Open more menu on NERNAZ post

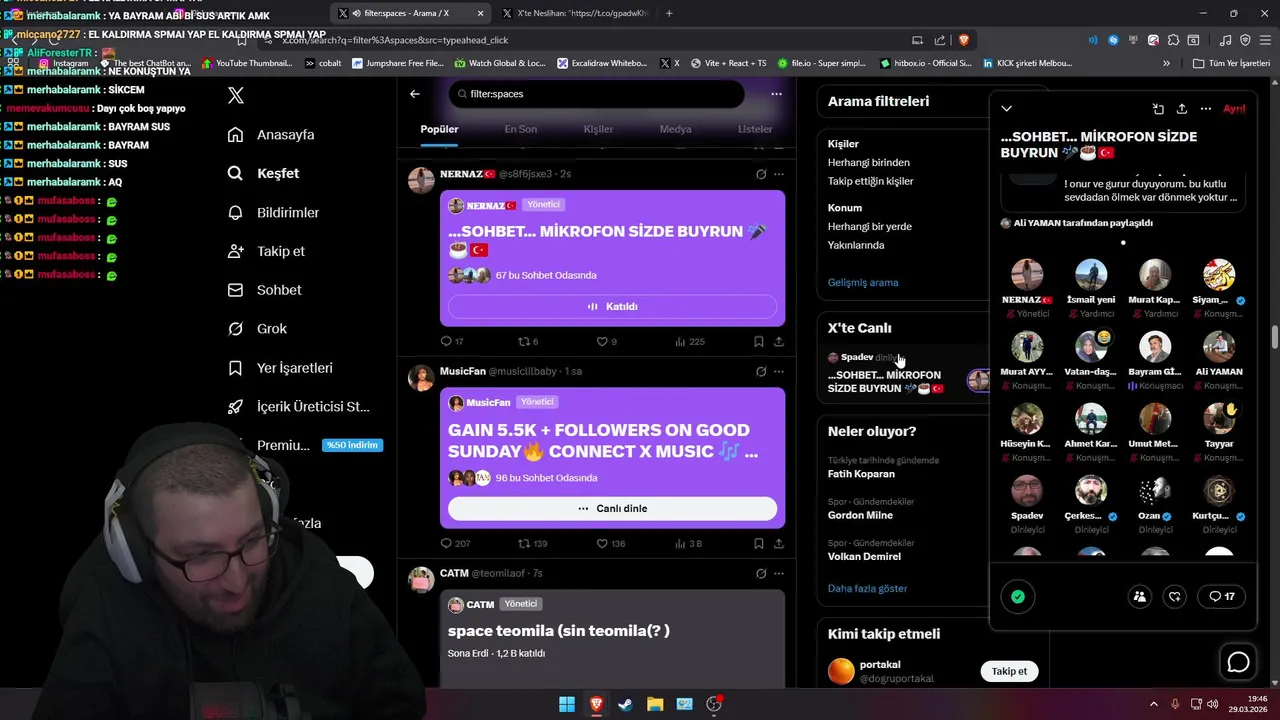point(779,174)
